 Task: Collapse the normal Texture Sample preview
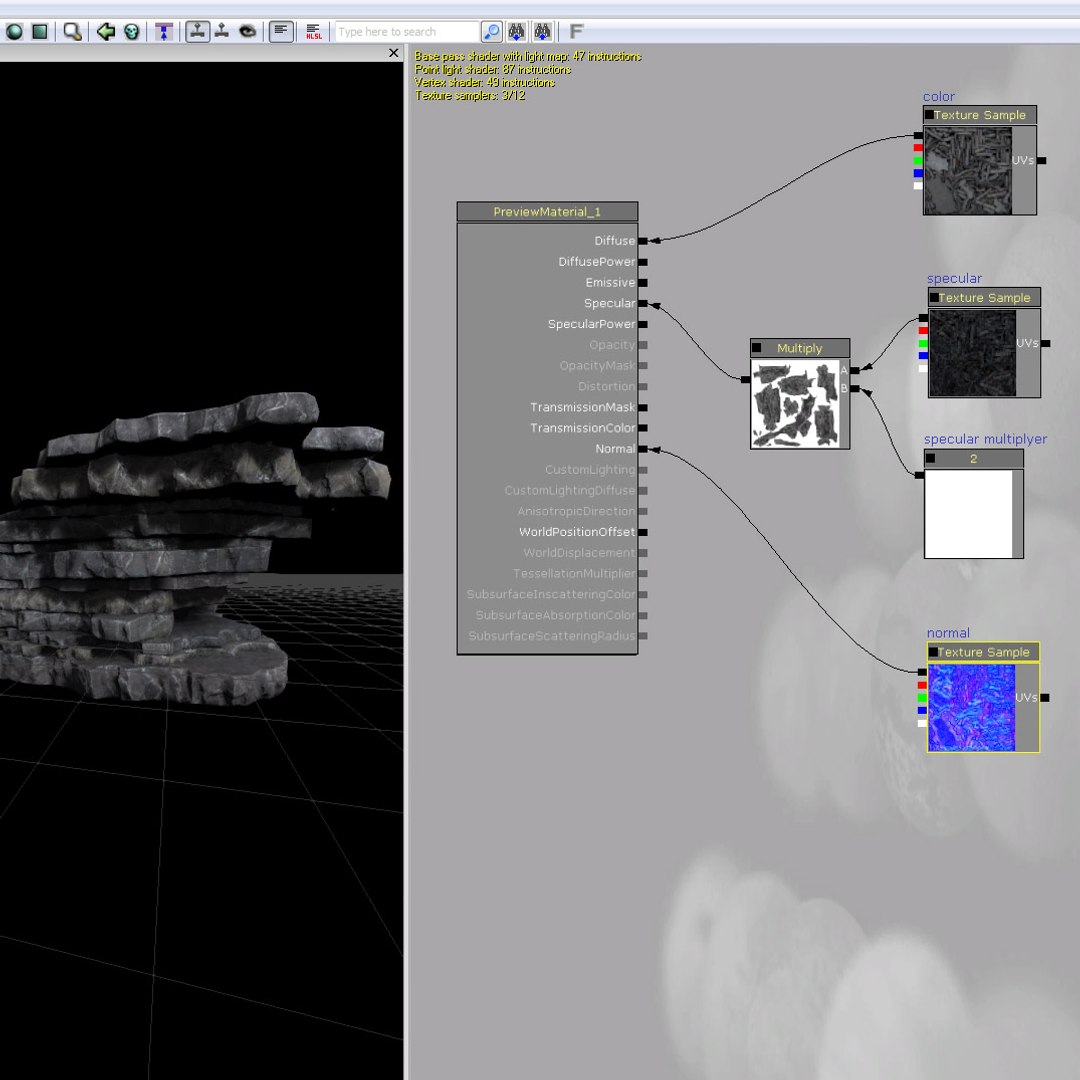coord(933,652)
